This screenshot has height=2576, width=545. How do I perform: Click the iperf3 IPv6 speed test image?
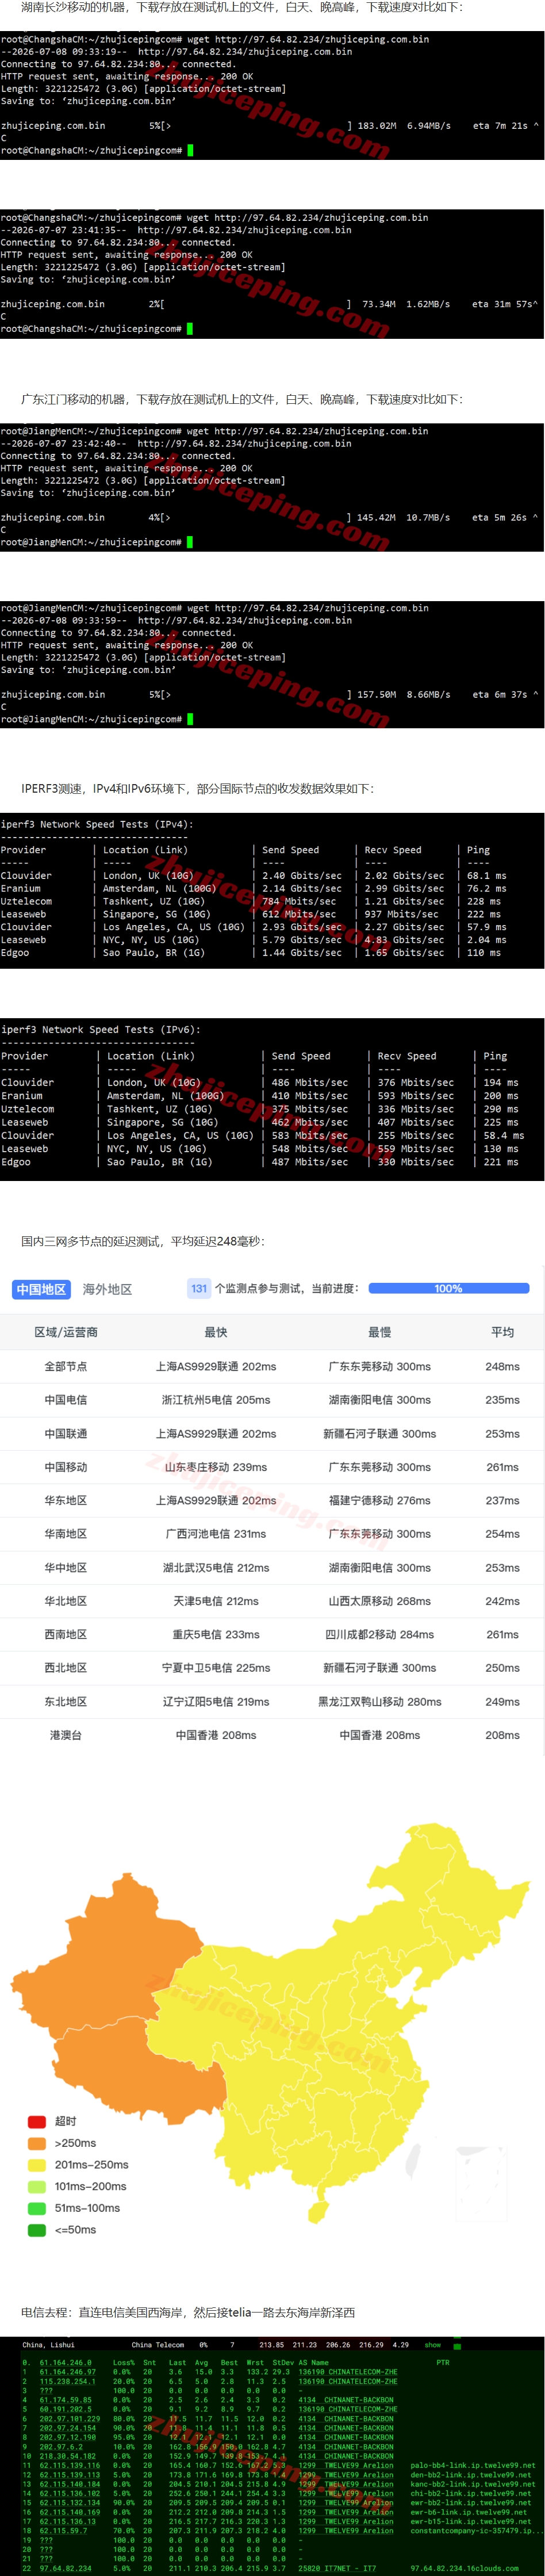point(272,1099)
